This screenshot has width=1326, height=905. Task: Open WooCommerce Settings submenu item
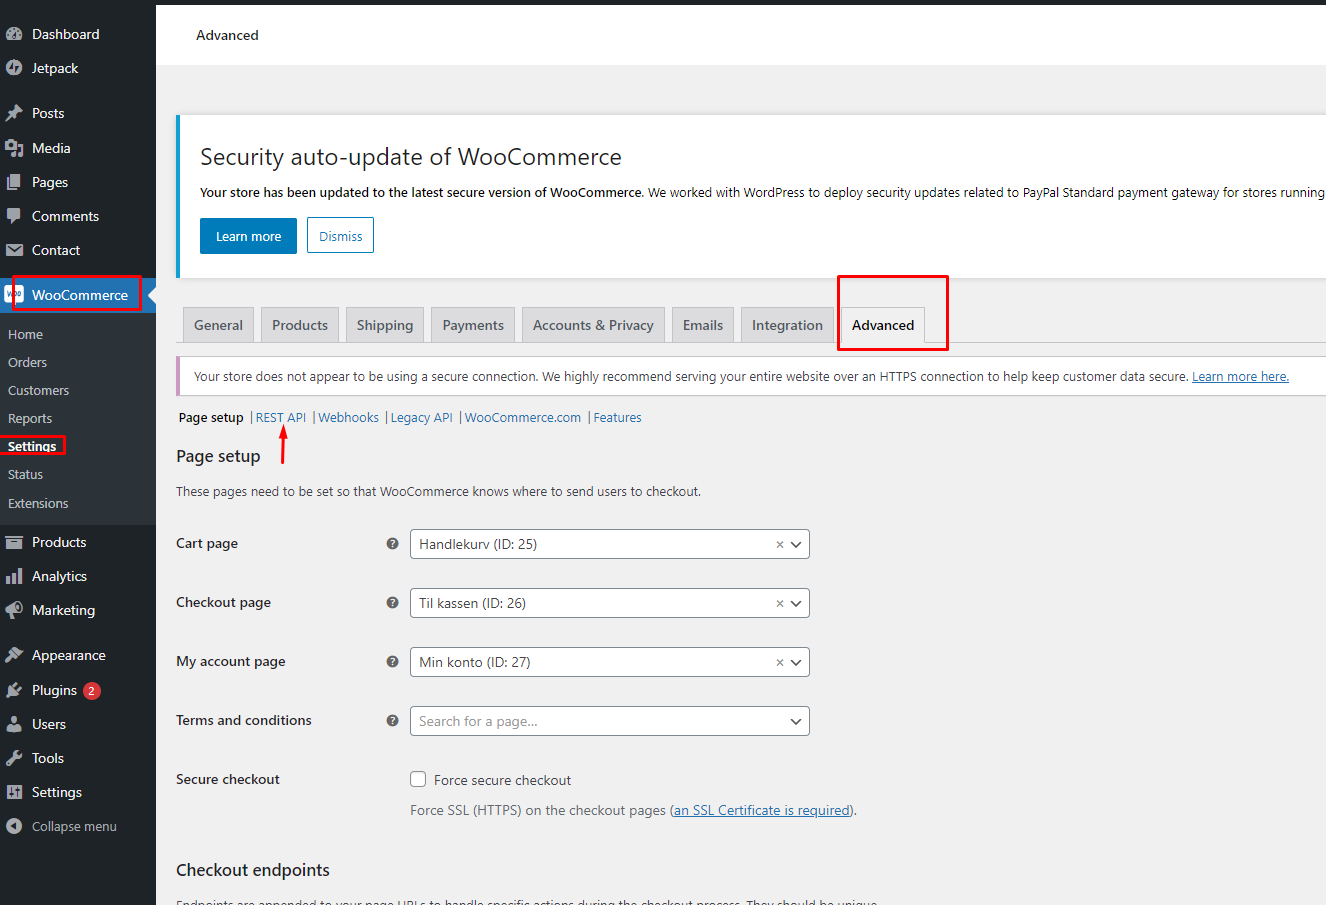(32, 447)
